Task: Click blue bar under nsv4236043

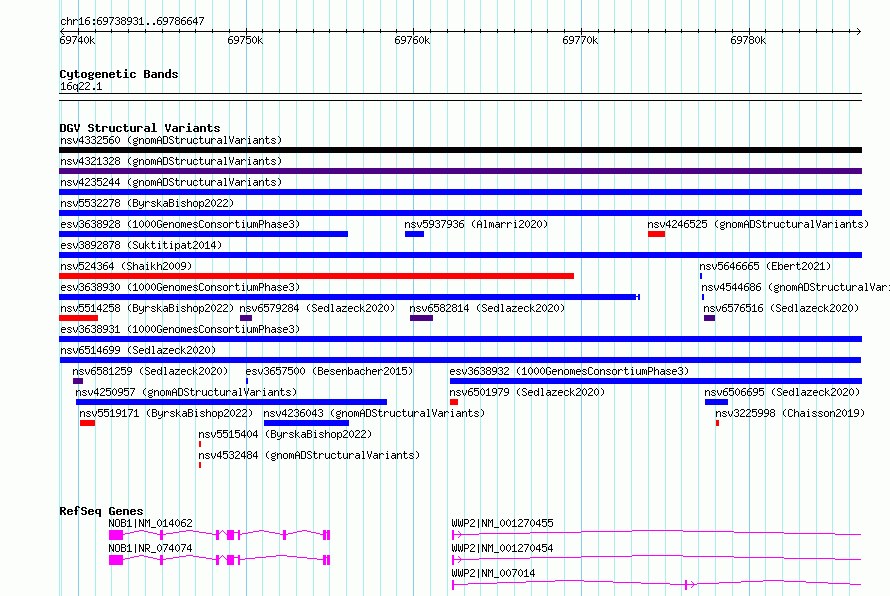Action: coord(307,423)
